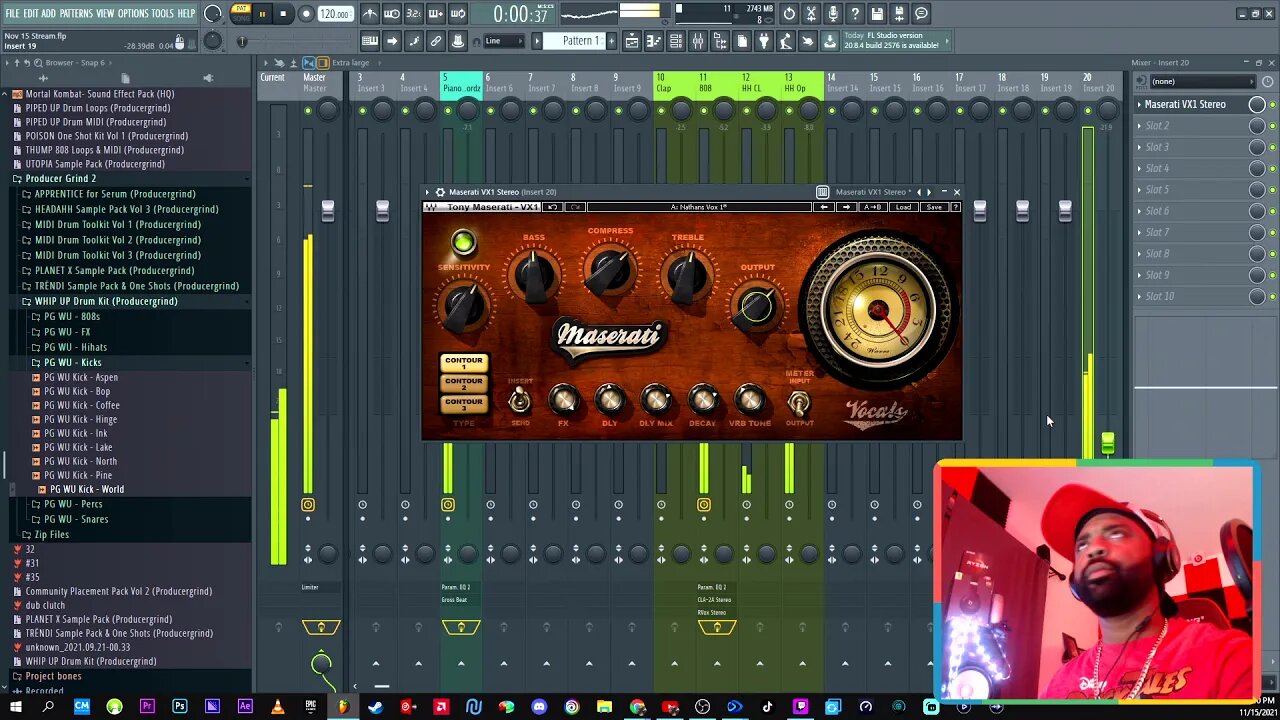Screen dimensions: 1280x720
Task: Open Photoshop from the Windows taskbar
Action: (179, 707)
